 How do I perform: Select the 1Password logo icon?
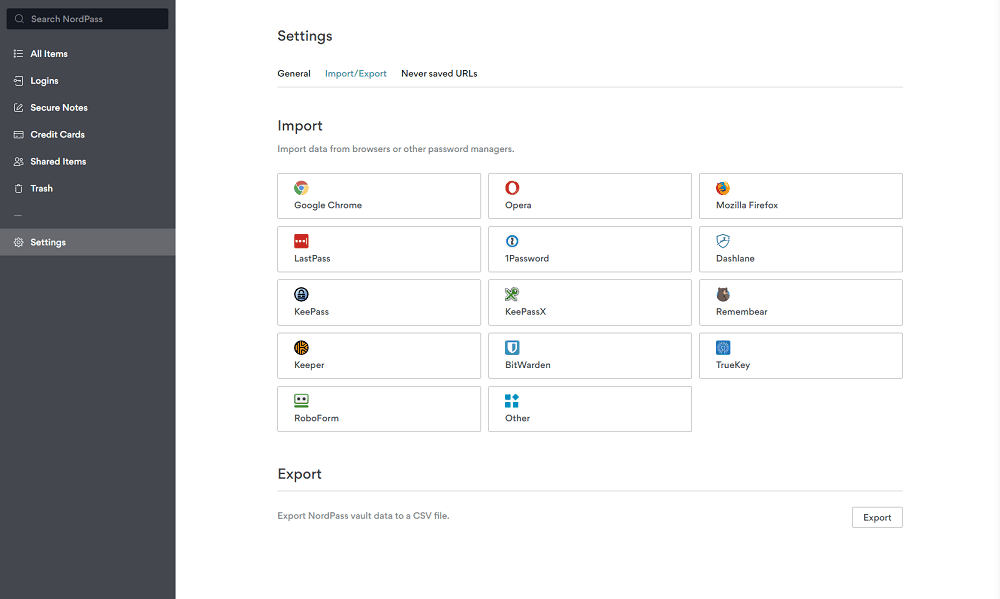(512, 241)
